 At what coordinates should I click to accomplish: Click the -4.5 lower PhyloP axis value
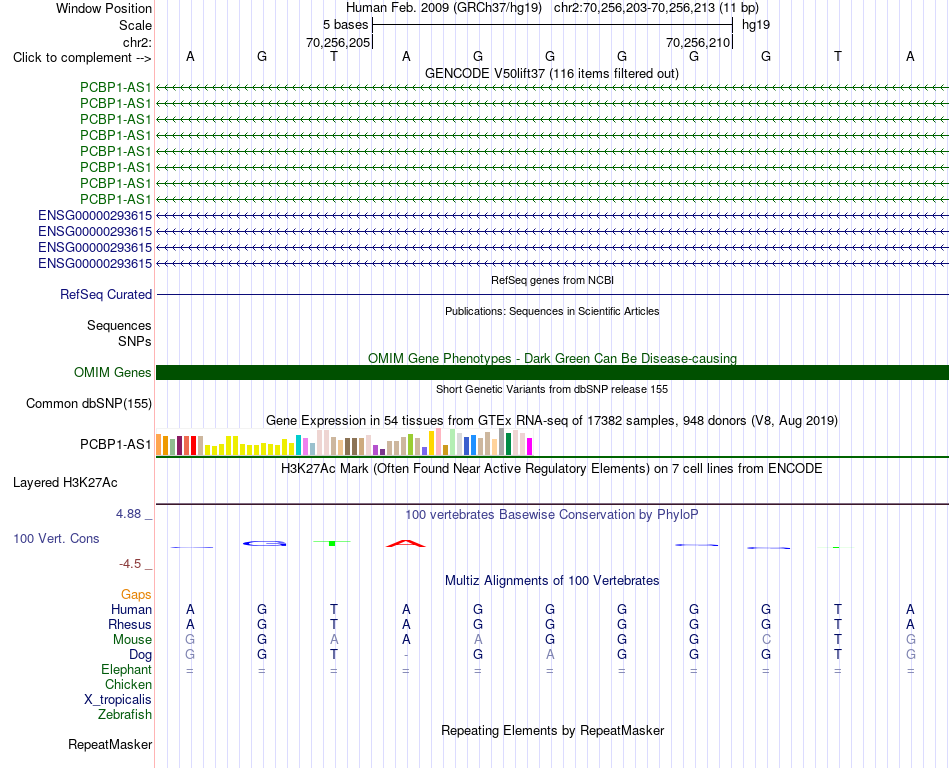click(130, 564)
